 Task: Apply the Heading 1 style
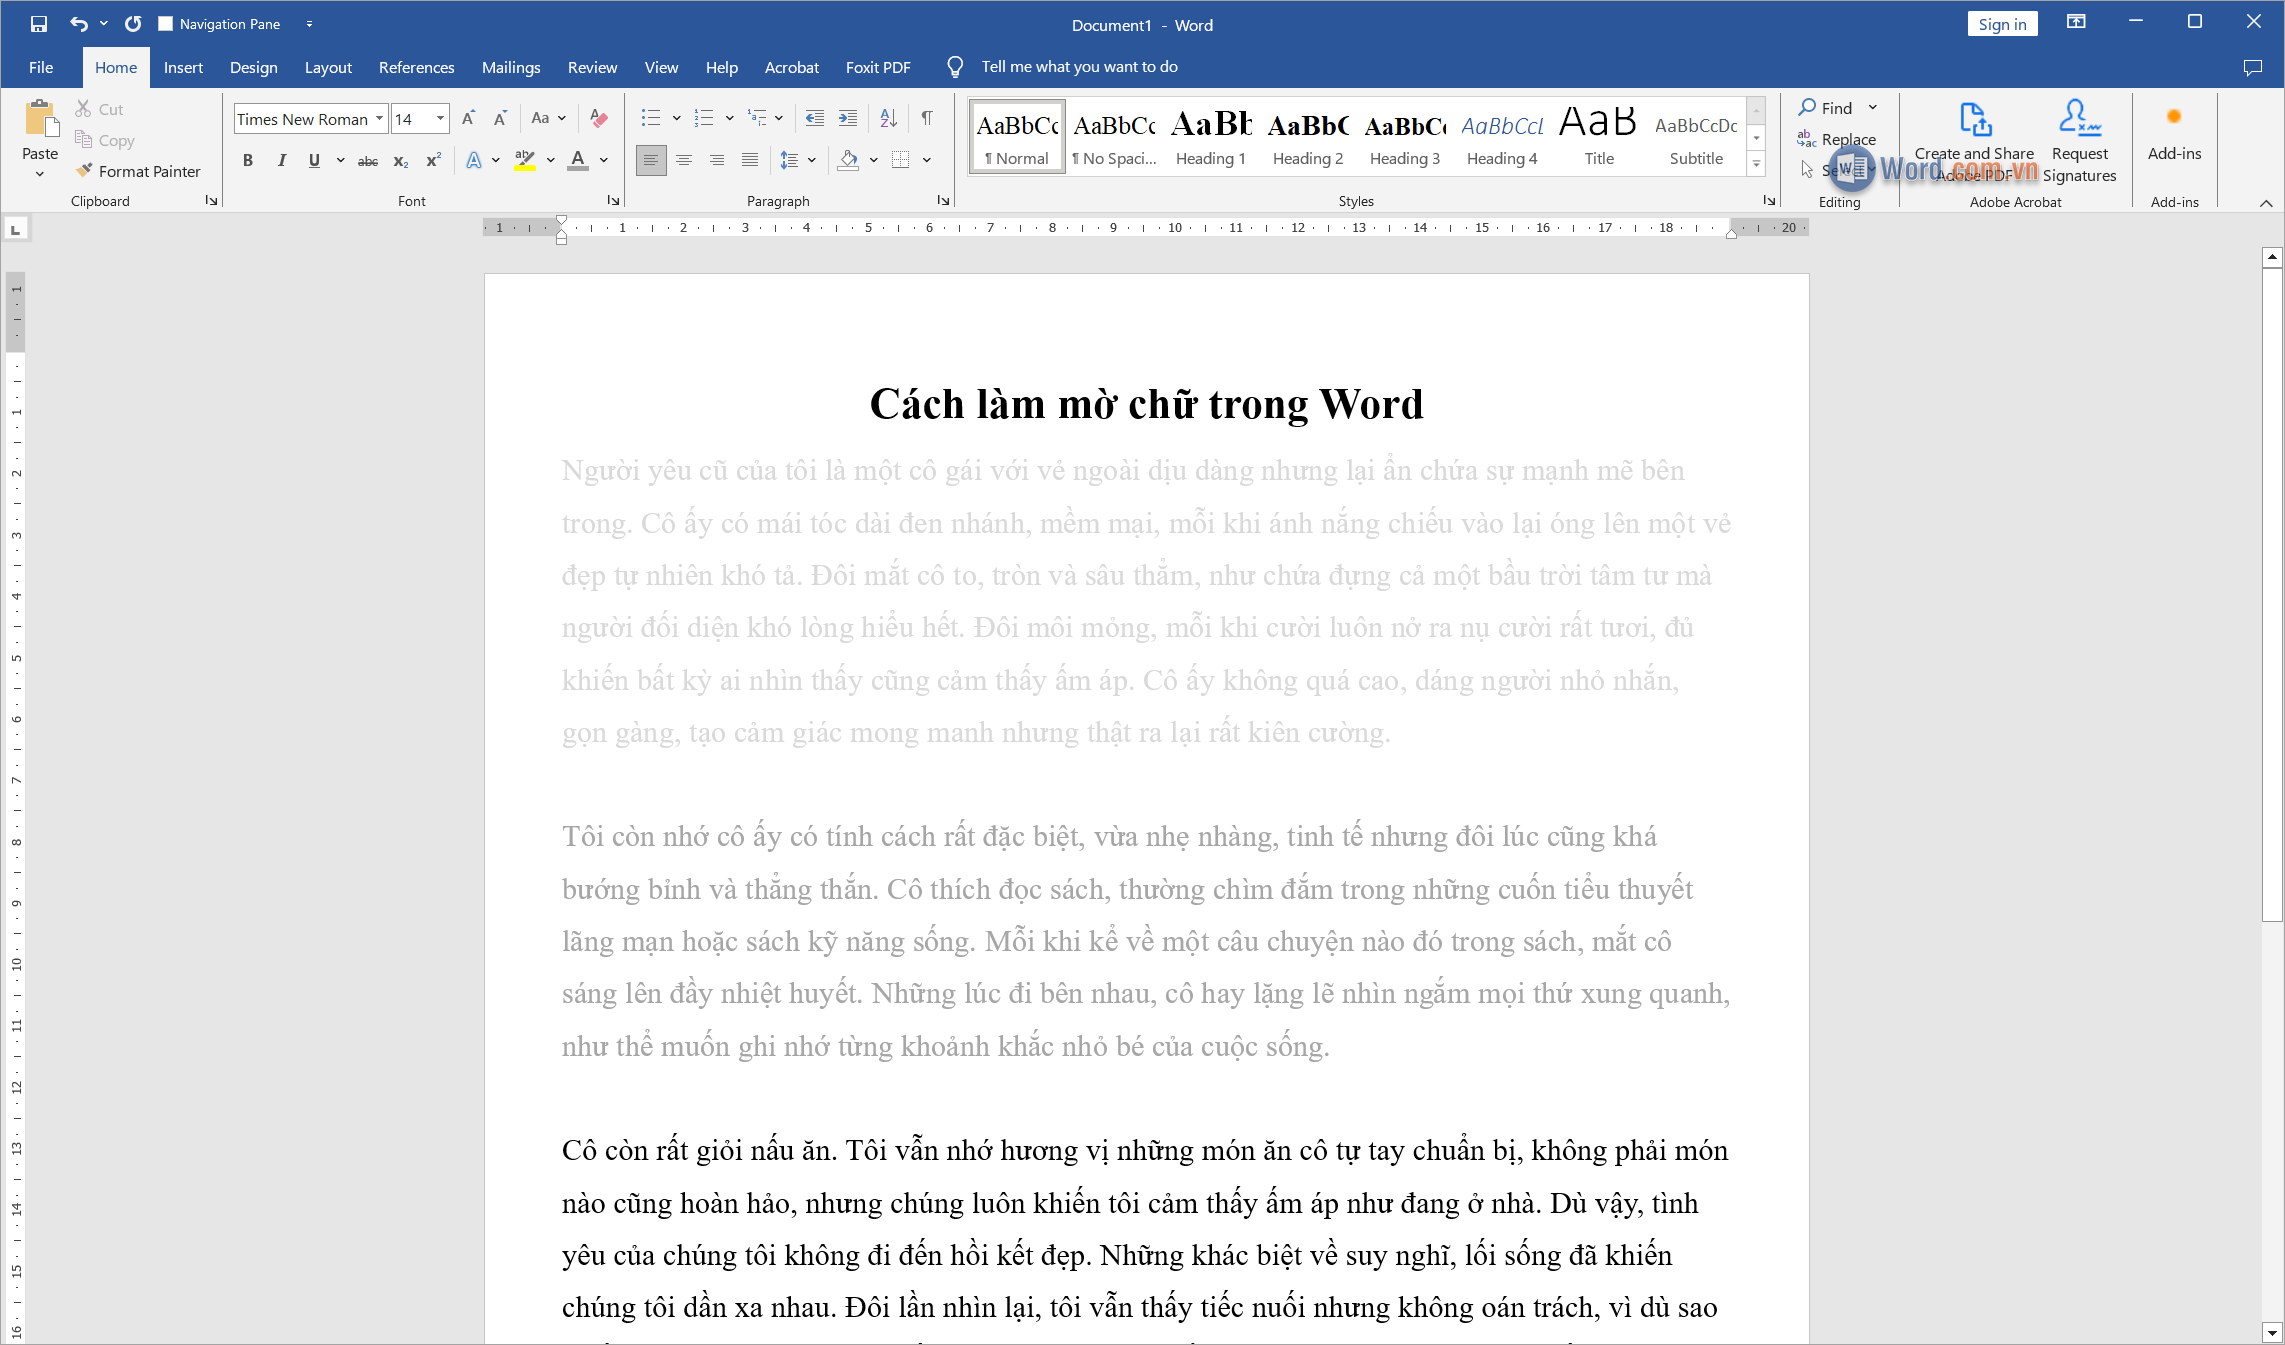pyautogui.click(x=1210, y=137)
